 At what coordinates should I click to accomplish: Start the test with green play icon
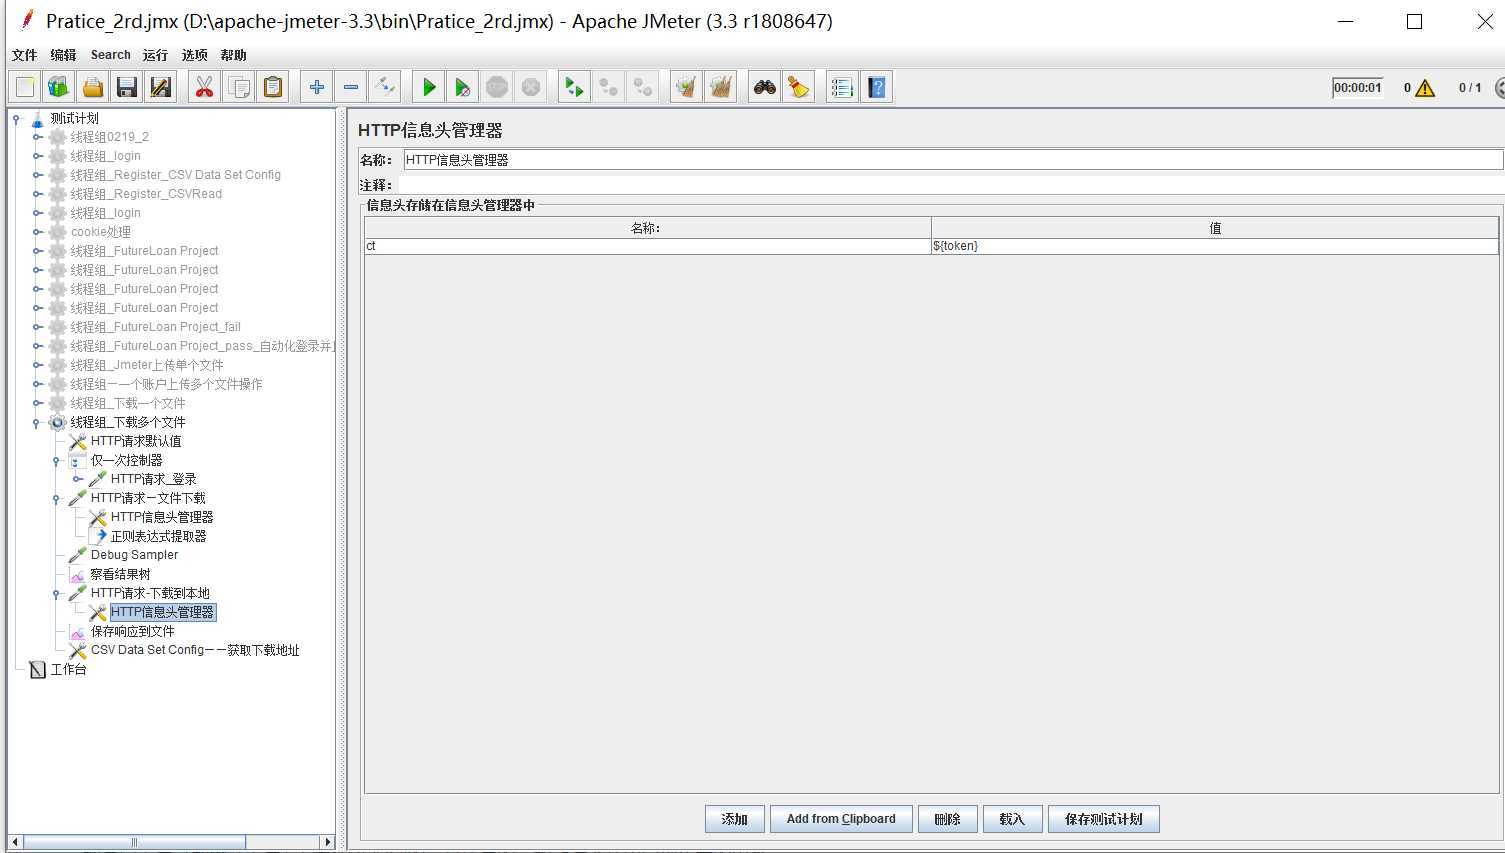pyautogui.click(x=429, y=88)
